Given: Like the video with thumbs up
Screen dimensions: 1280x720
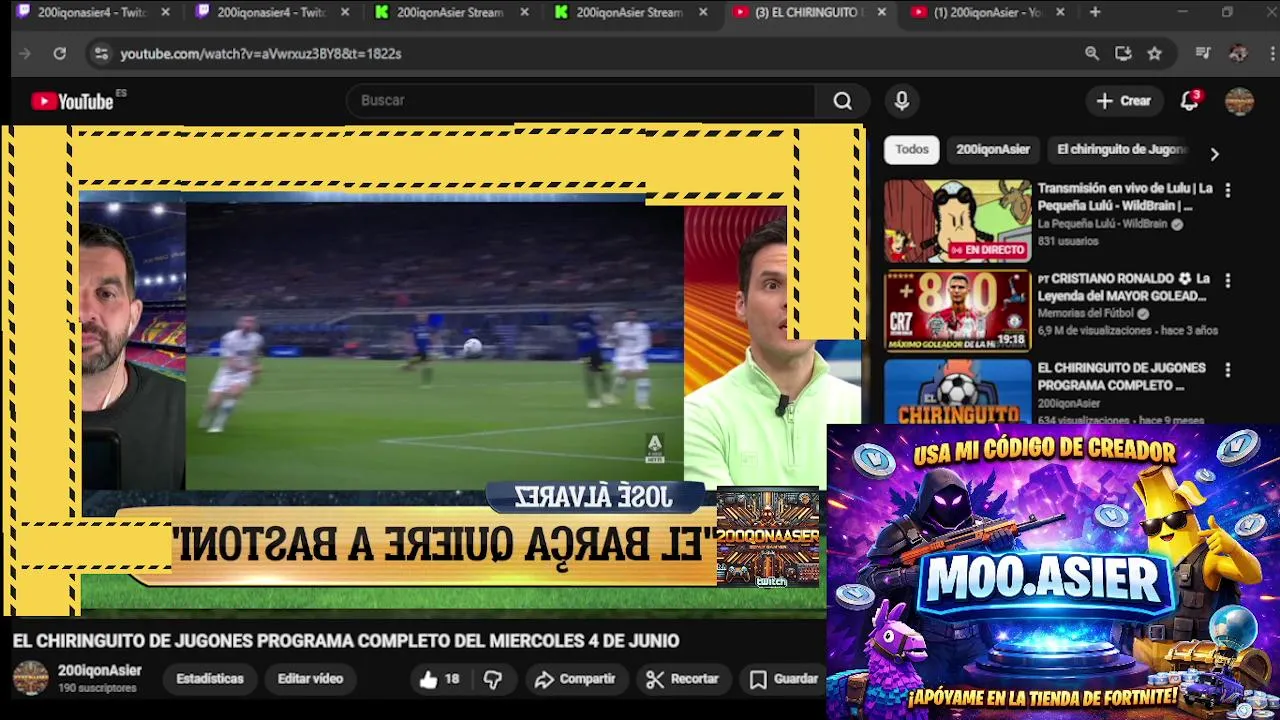Looking at the screenshot, I should (438, 679).
